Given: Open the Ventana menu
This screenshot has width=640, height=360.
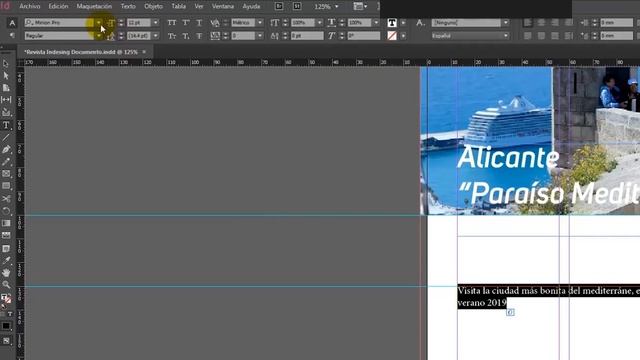Looking at the screenshot, I should (223, 6).
